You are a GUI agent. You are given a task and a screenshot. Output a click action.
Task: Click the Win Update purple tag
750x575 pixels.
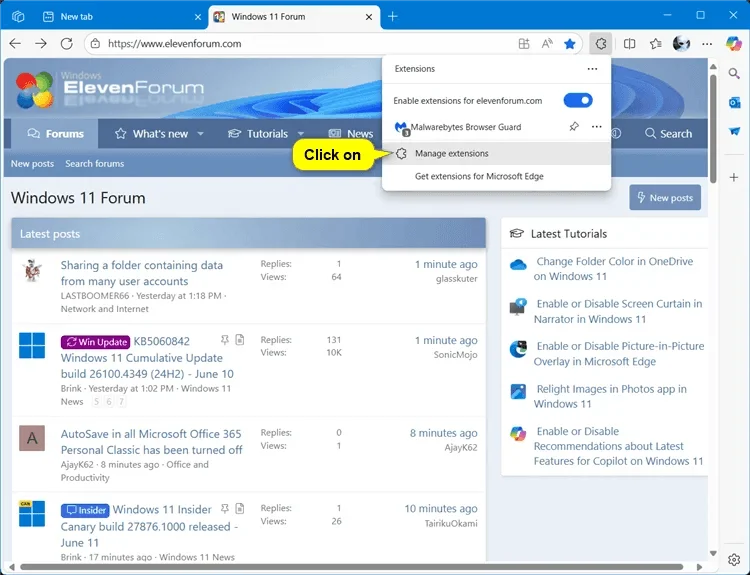click(95, 342)
